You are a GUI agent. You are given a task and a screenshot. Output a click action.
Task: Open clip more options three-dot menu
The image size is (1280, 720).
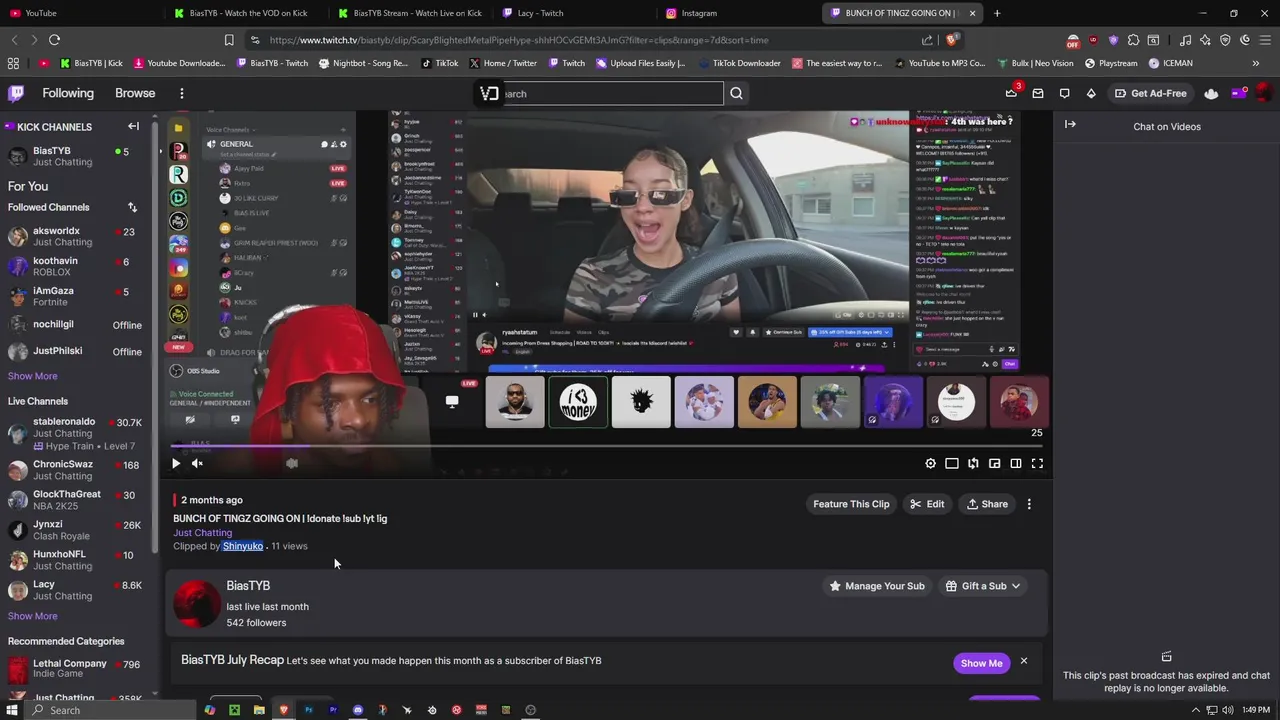coord(1029,504)
